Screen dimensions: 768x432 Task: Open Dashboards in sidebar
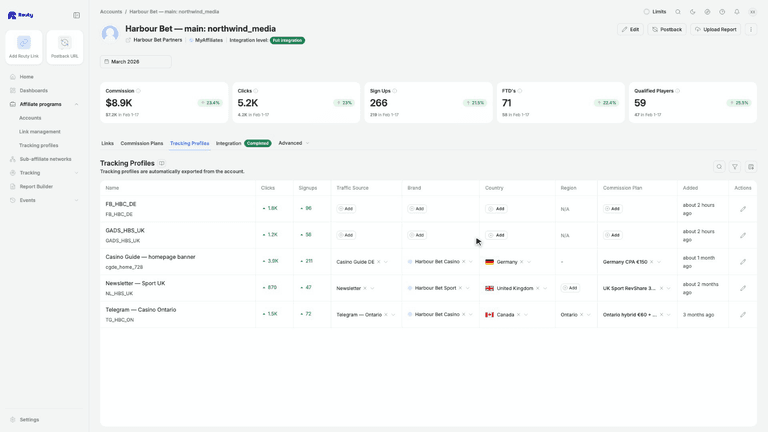click(33, 91)
